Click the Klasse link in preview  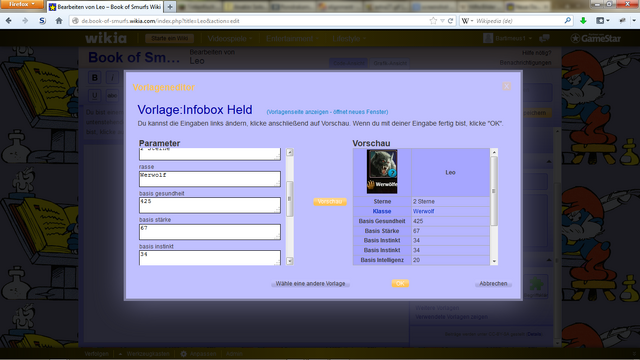[382, 211]
